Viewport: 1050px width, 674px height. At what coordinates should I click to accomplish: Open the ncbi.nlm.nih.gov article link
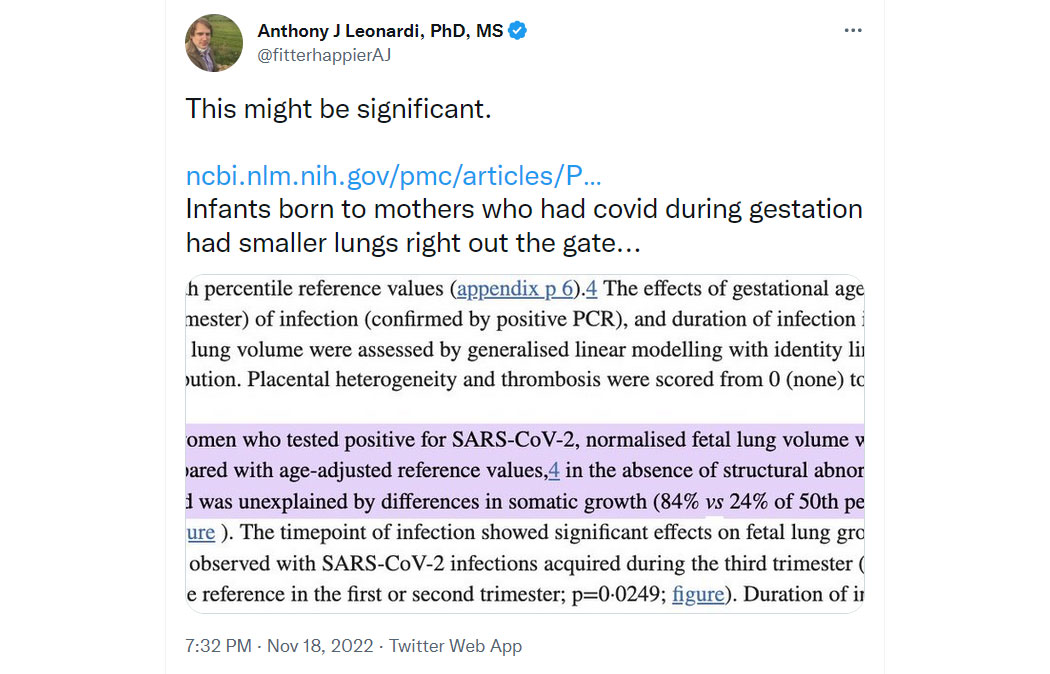pyautogui.click(x=393, y=175)
